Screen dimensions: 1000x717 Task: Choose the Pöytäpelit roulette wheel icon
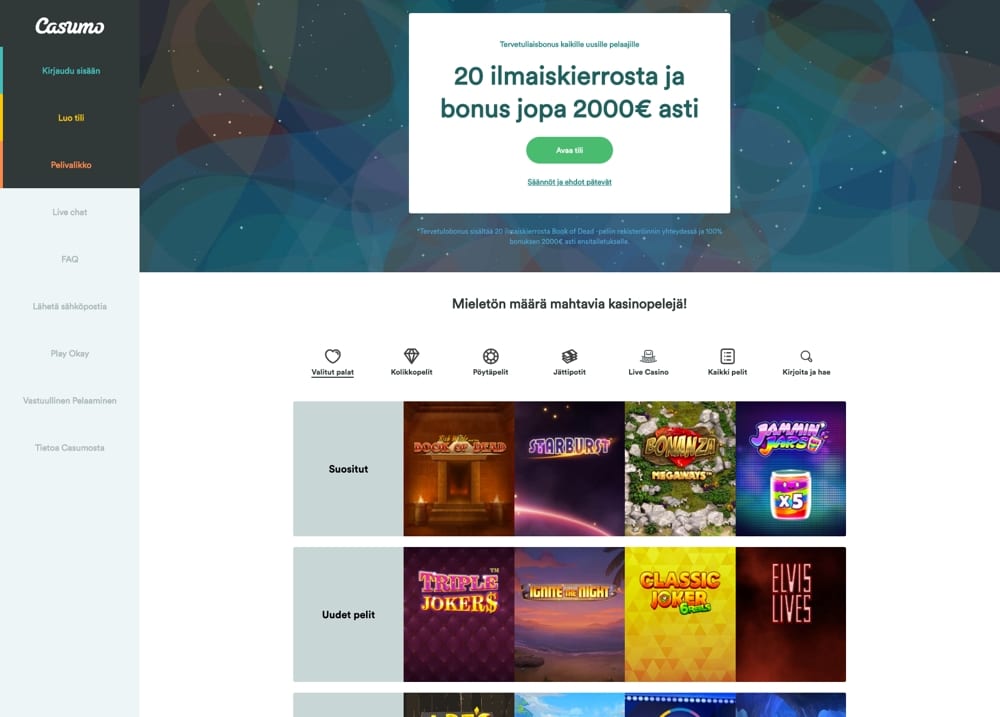(490, 356)
